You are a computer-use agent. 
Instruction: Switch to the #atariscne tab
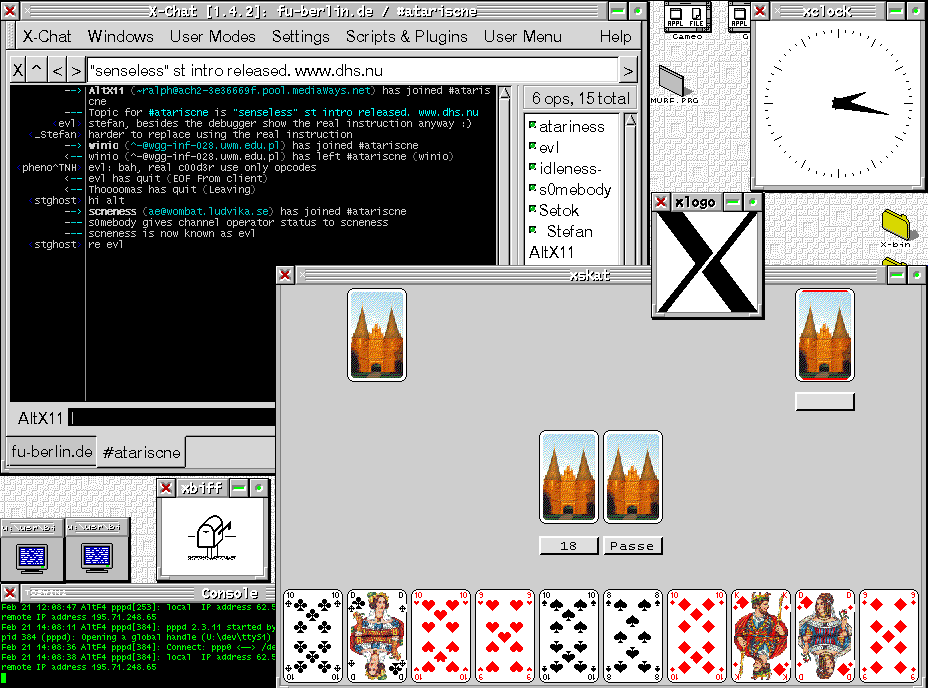click(x=141, y=452)
